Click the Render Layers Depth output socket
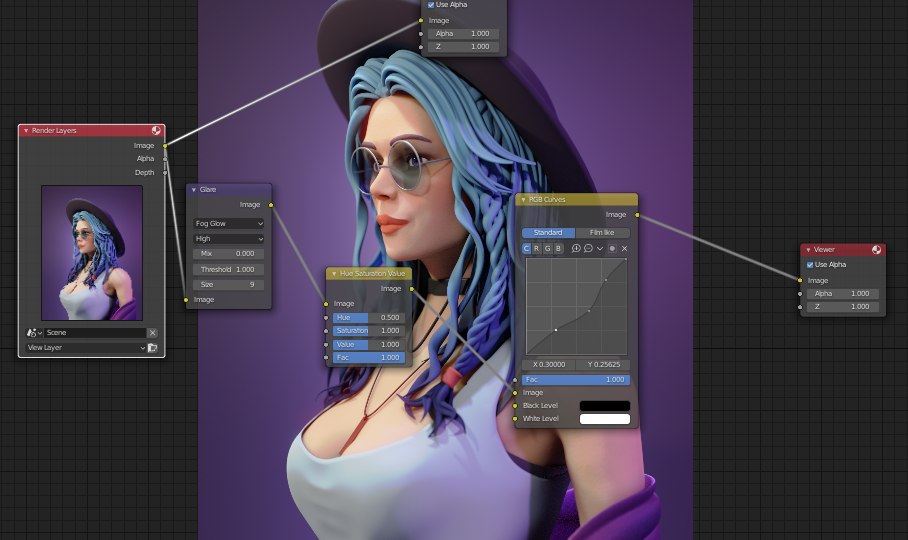The width and height of the screenshot is (908, 540). pyautogui.click(x=165, y=172)
